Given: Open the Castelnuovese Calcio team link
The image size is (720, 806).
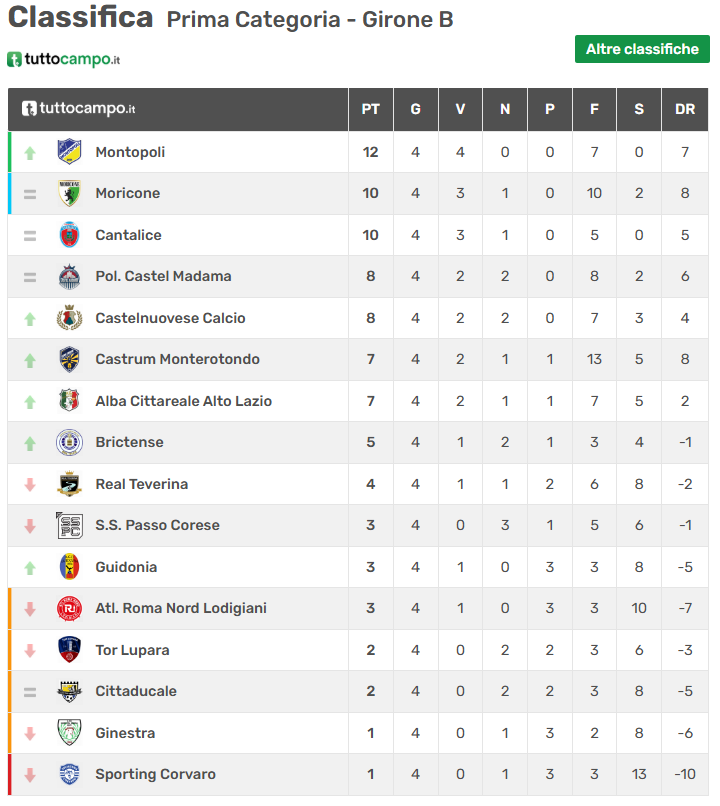Looking at the screenshot, I should 170,318.
